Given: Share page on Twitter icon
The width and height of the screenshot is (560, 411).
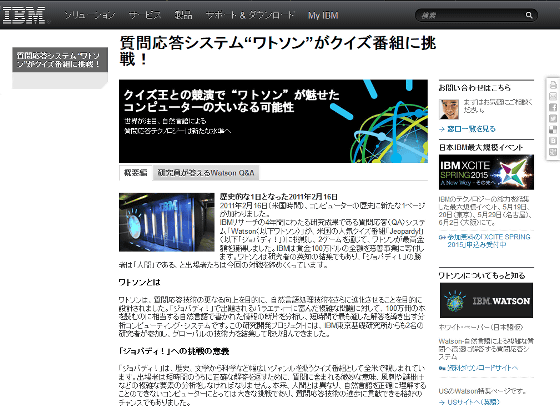Looking at the screenshot, I should 552,119.
